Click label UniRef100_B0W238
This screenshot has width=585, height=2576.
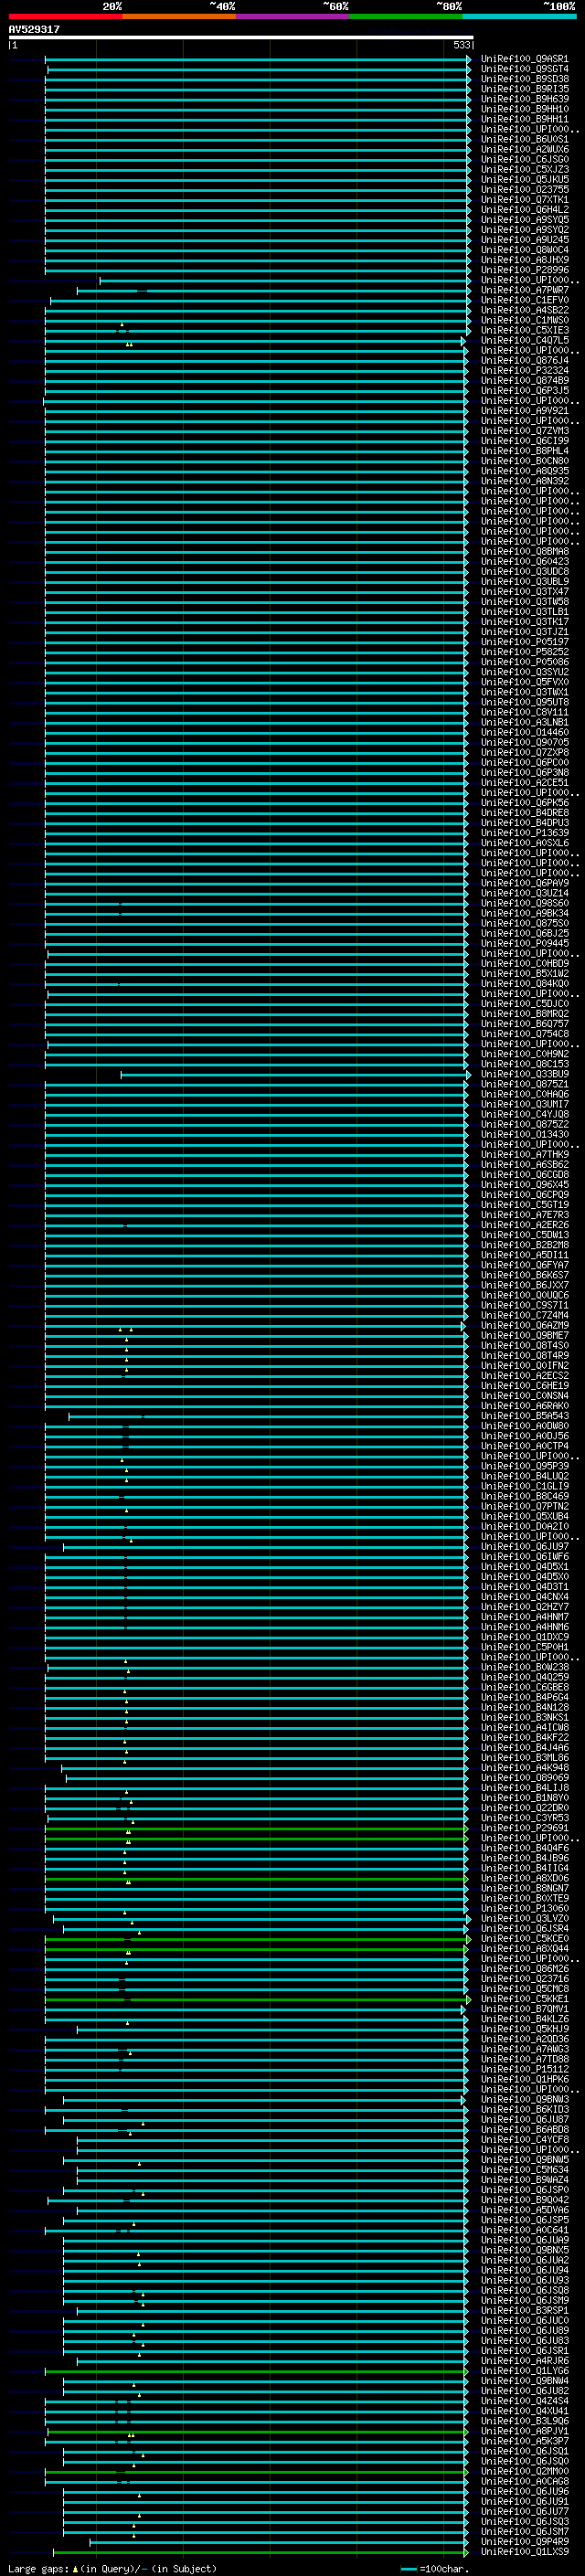coord(524,1667)
